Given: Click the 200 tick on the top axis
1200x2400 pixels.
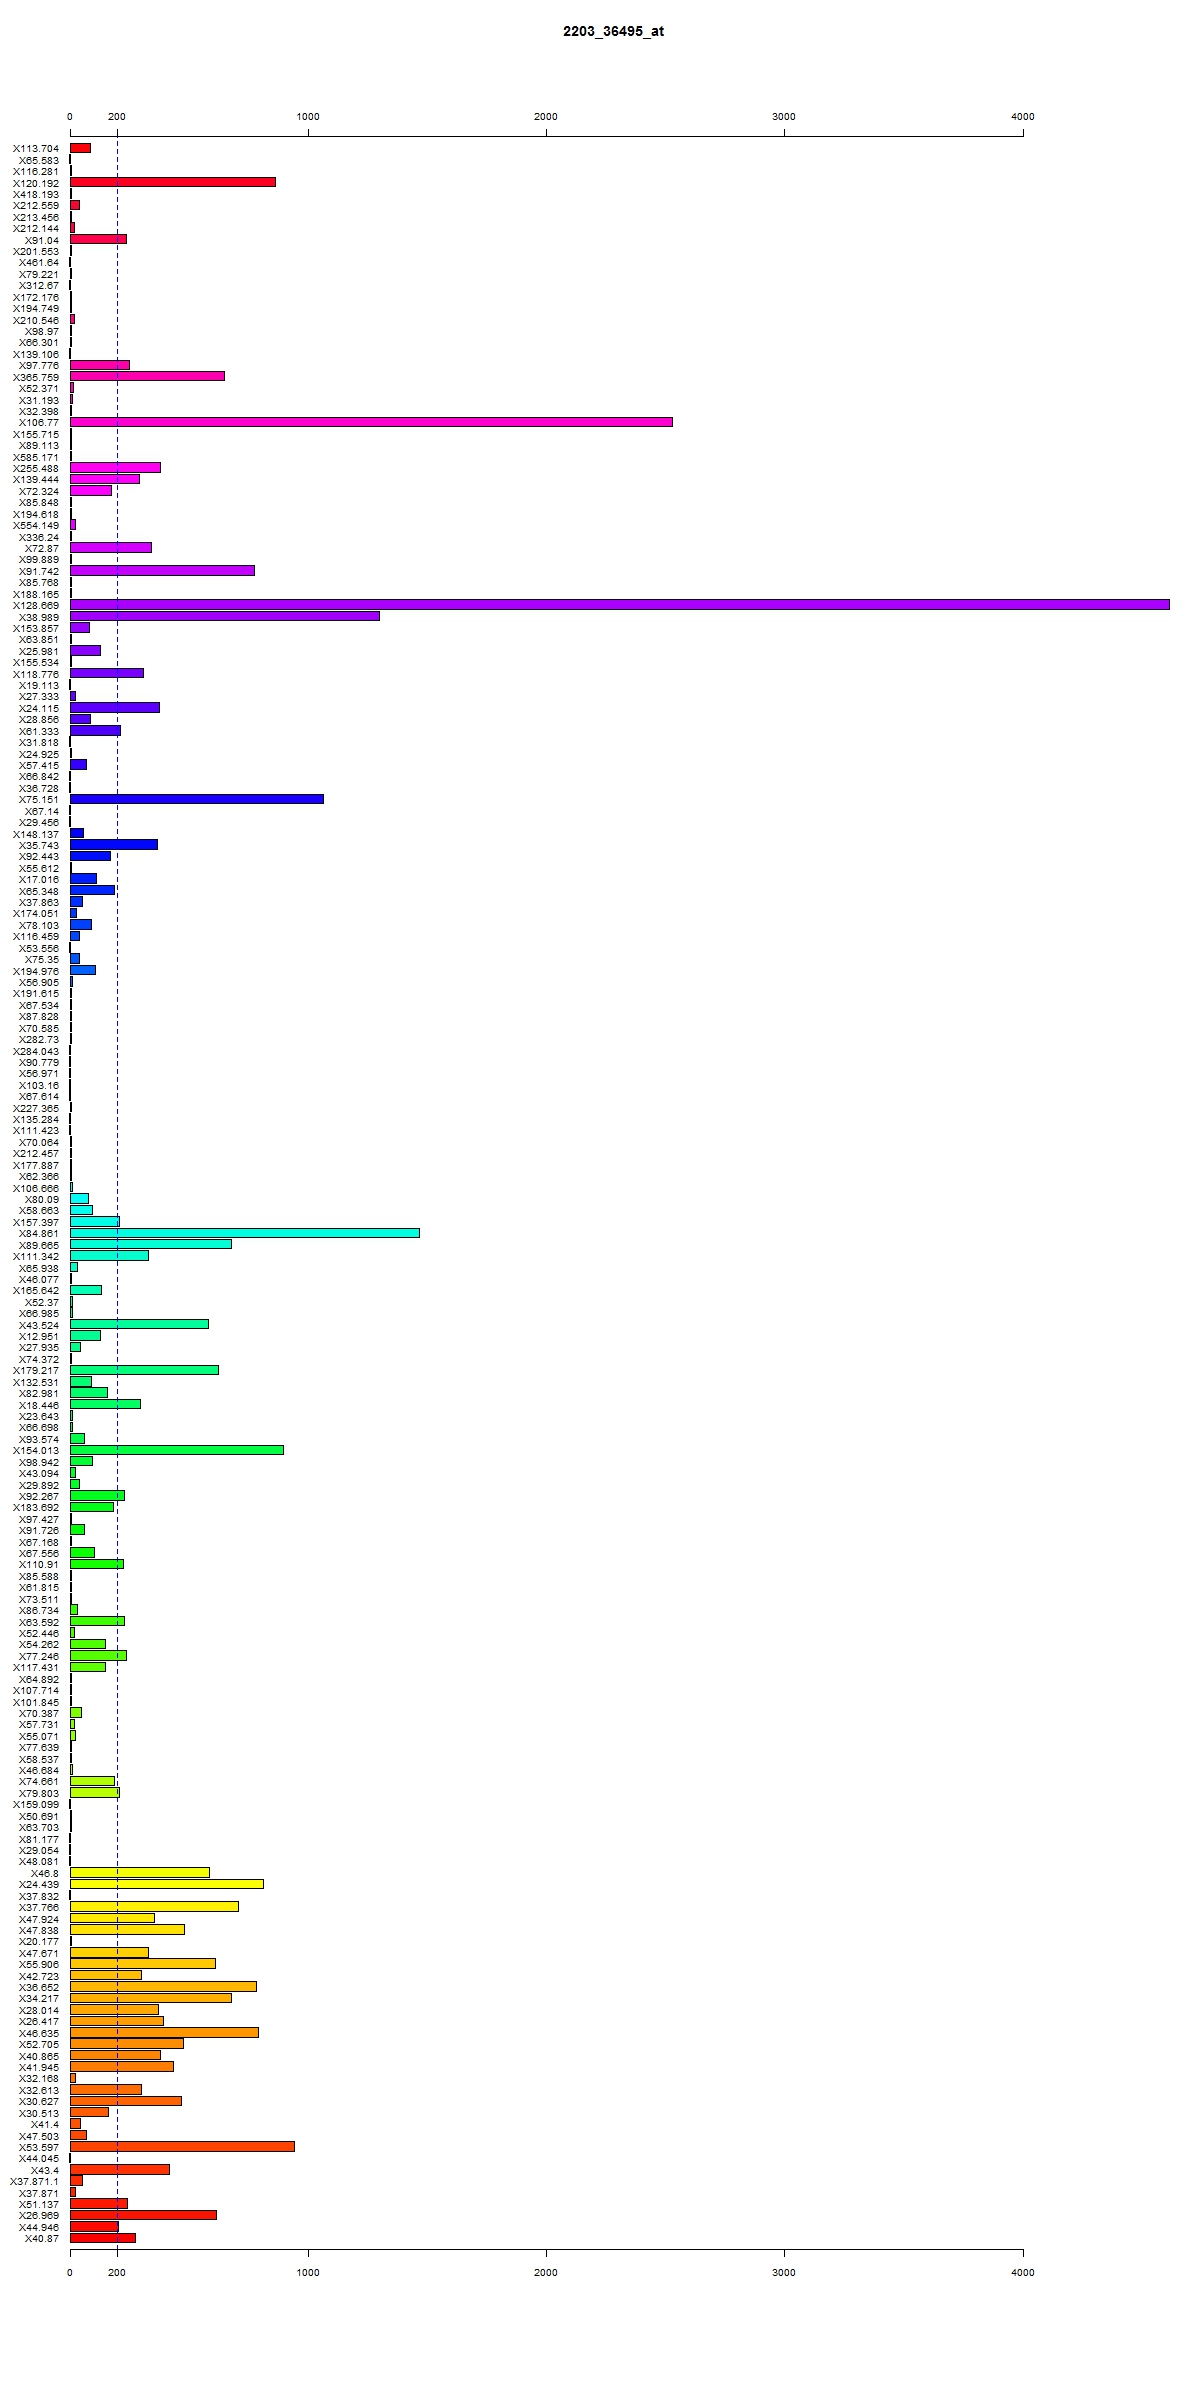Looking at the screenshot, I should 117,116.
